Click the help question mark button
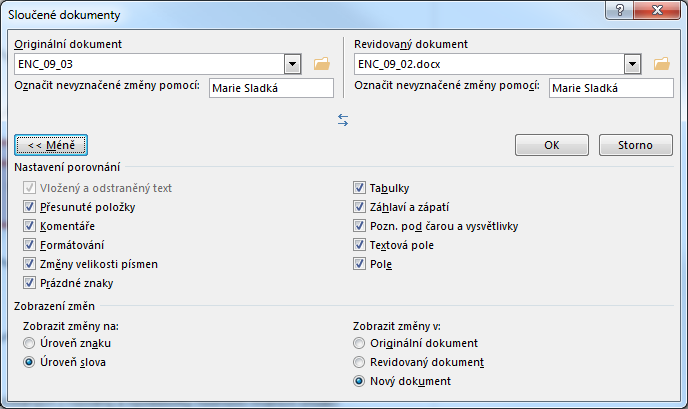Image resolution: width=688 pixels, height=409 pixels. [x=620, y=10]
